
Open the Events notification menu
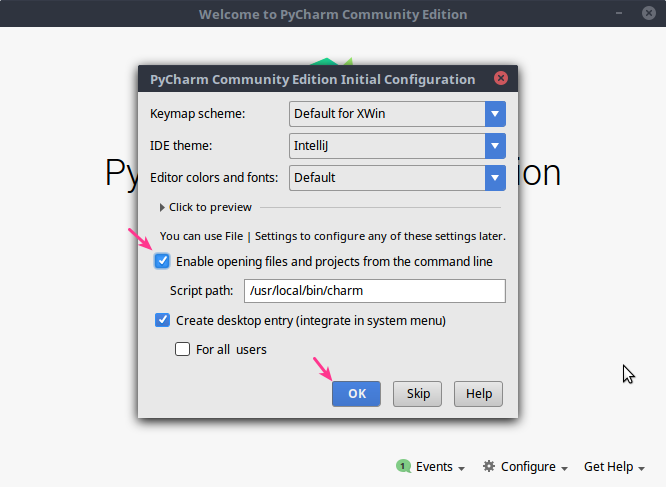coord(431,467)
